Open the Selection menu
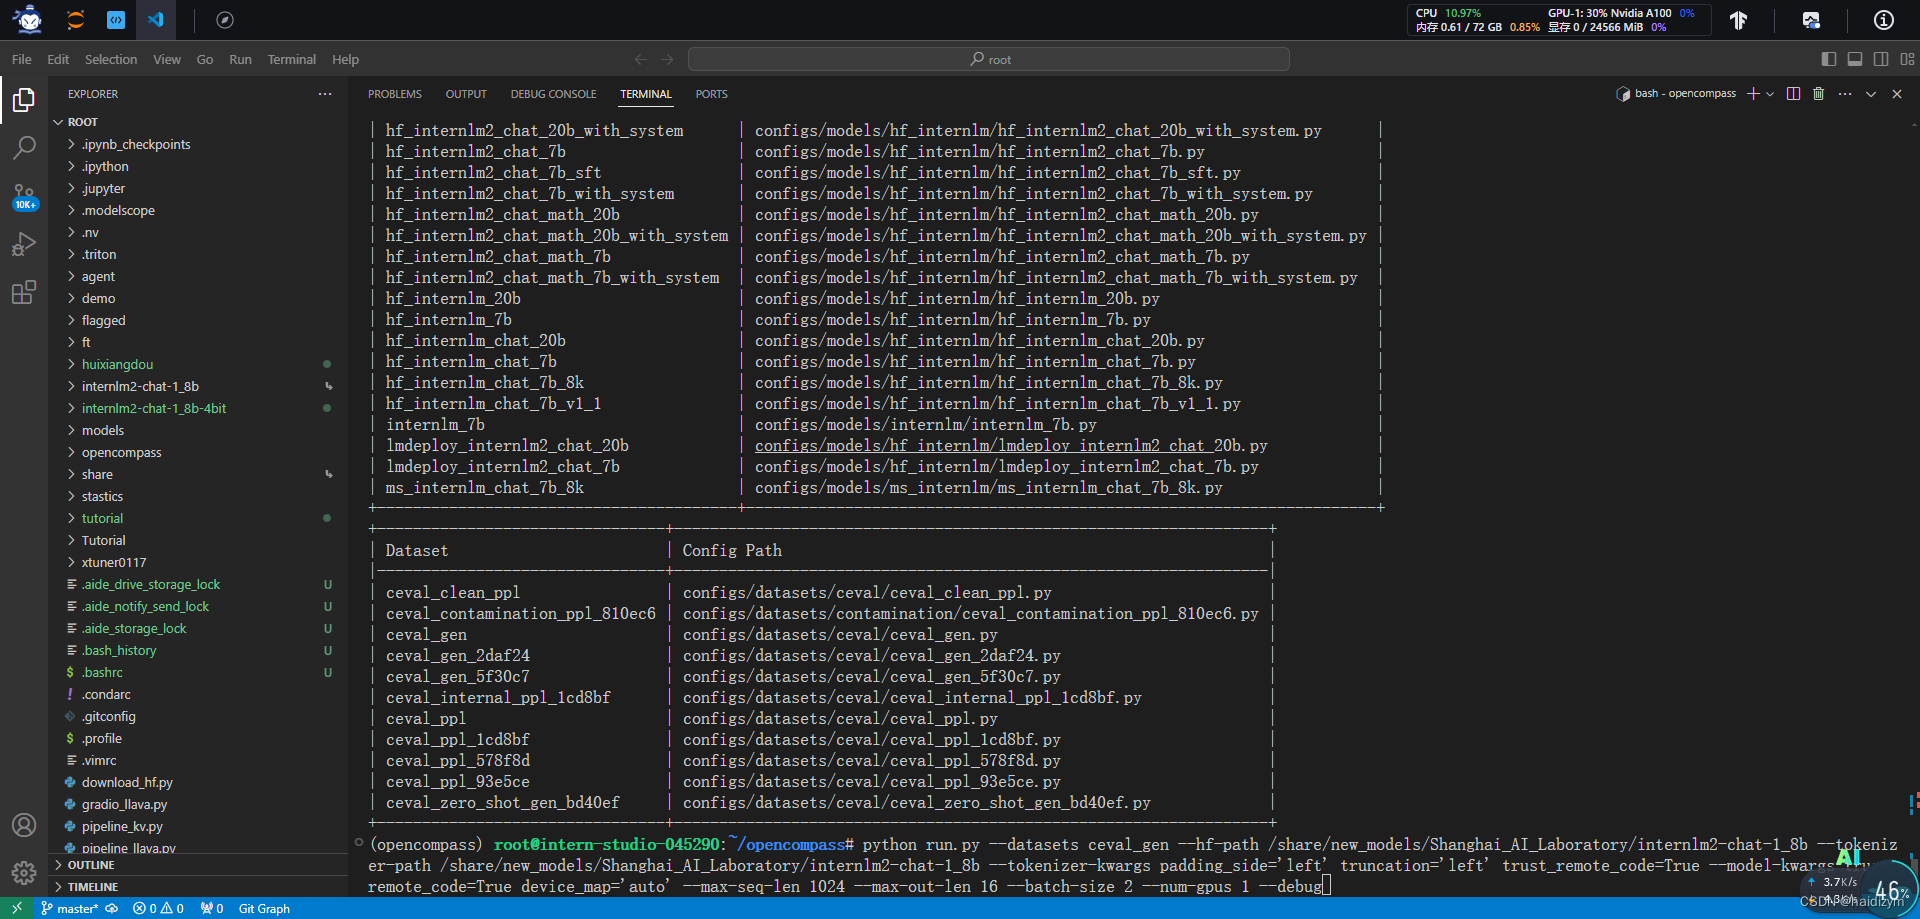This screenshot has height=919, width=1920. tap(111, 59)
